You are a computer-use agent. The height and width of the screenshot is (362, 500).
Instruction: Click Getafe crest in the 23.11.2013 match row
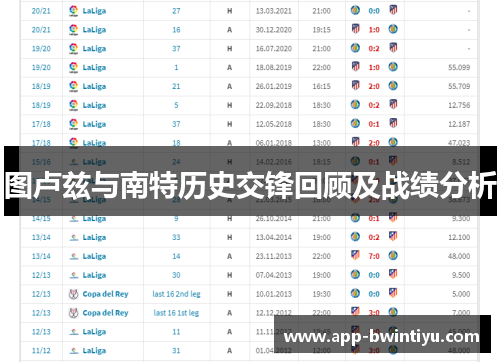393,256
